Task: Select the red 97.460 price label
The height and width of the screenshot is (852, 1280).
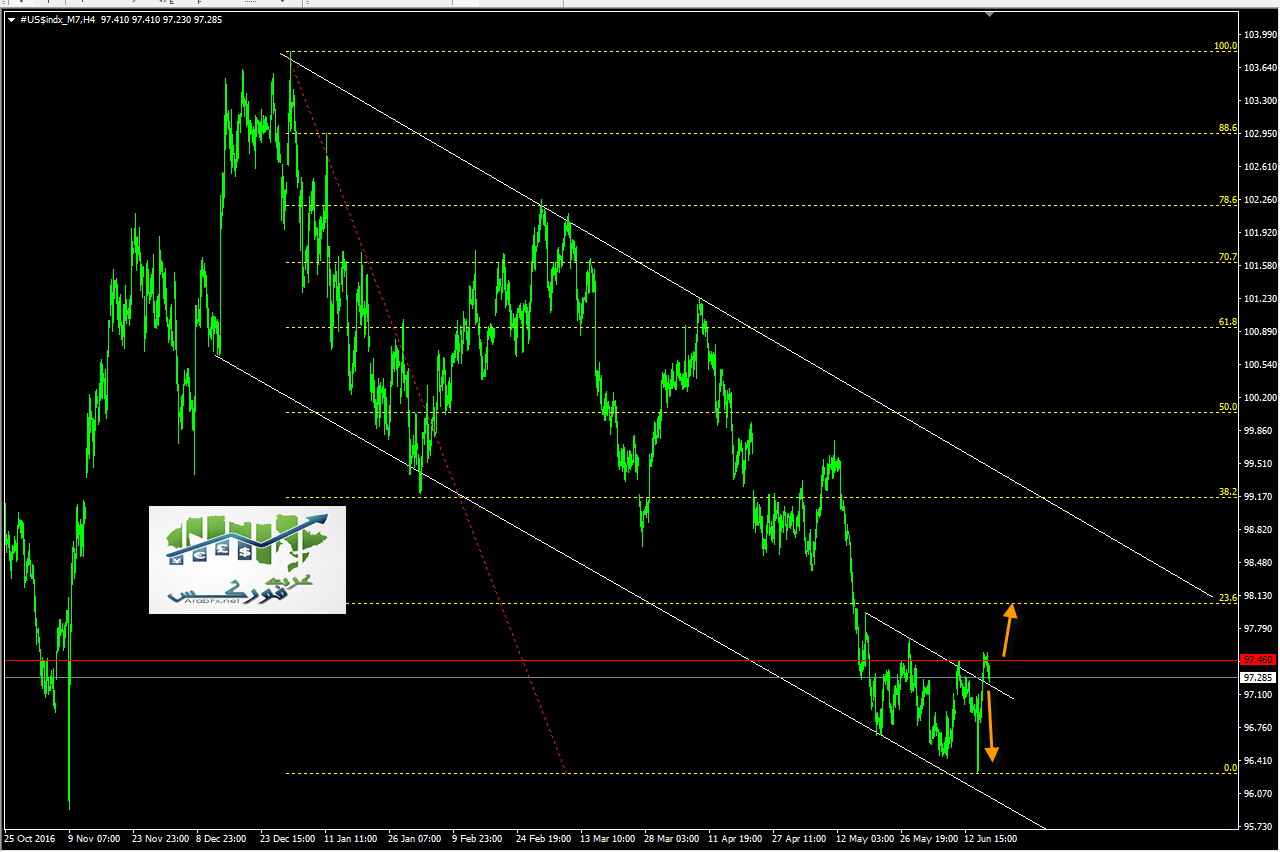Action: coord(1257,660)
